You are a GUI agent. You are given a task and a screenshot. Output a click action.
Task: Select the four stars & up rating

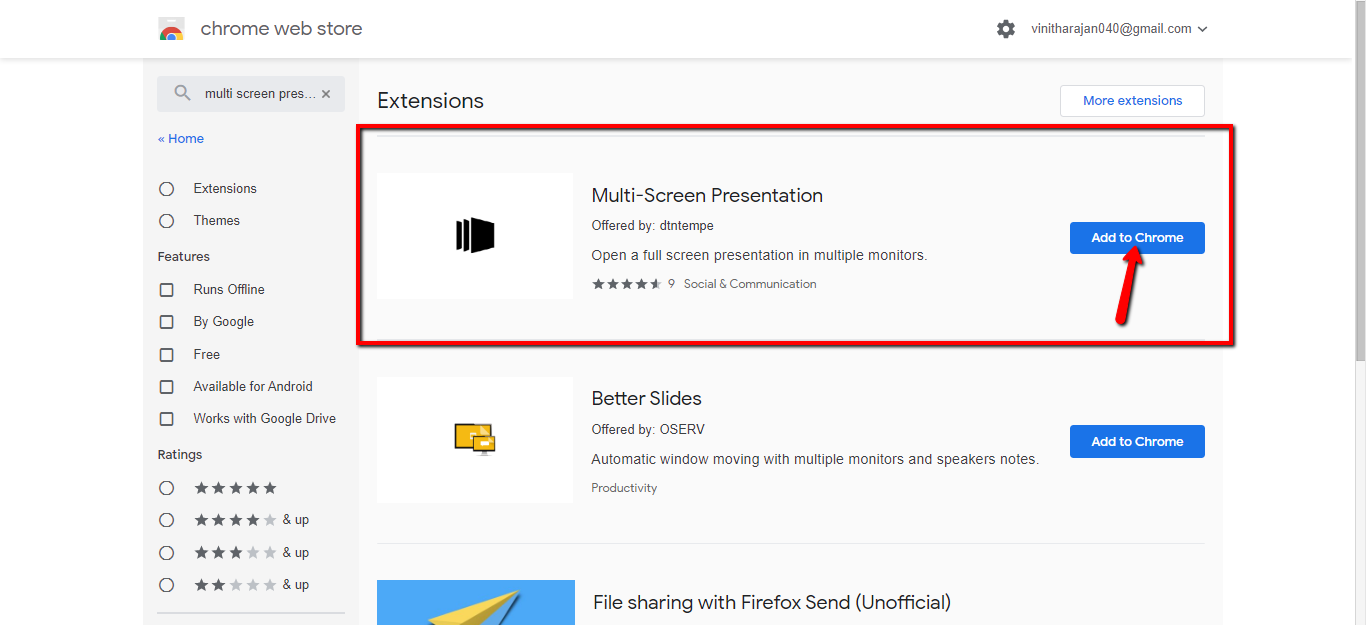pyautogui.click(x=167, y=520)
